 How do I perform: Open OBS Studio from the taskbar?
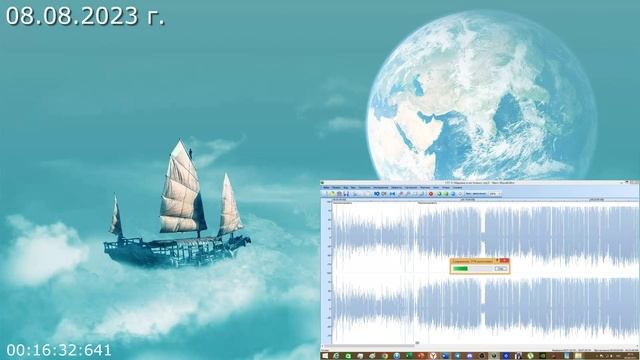tap(482, 356)
